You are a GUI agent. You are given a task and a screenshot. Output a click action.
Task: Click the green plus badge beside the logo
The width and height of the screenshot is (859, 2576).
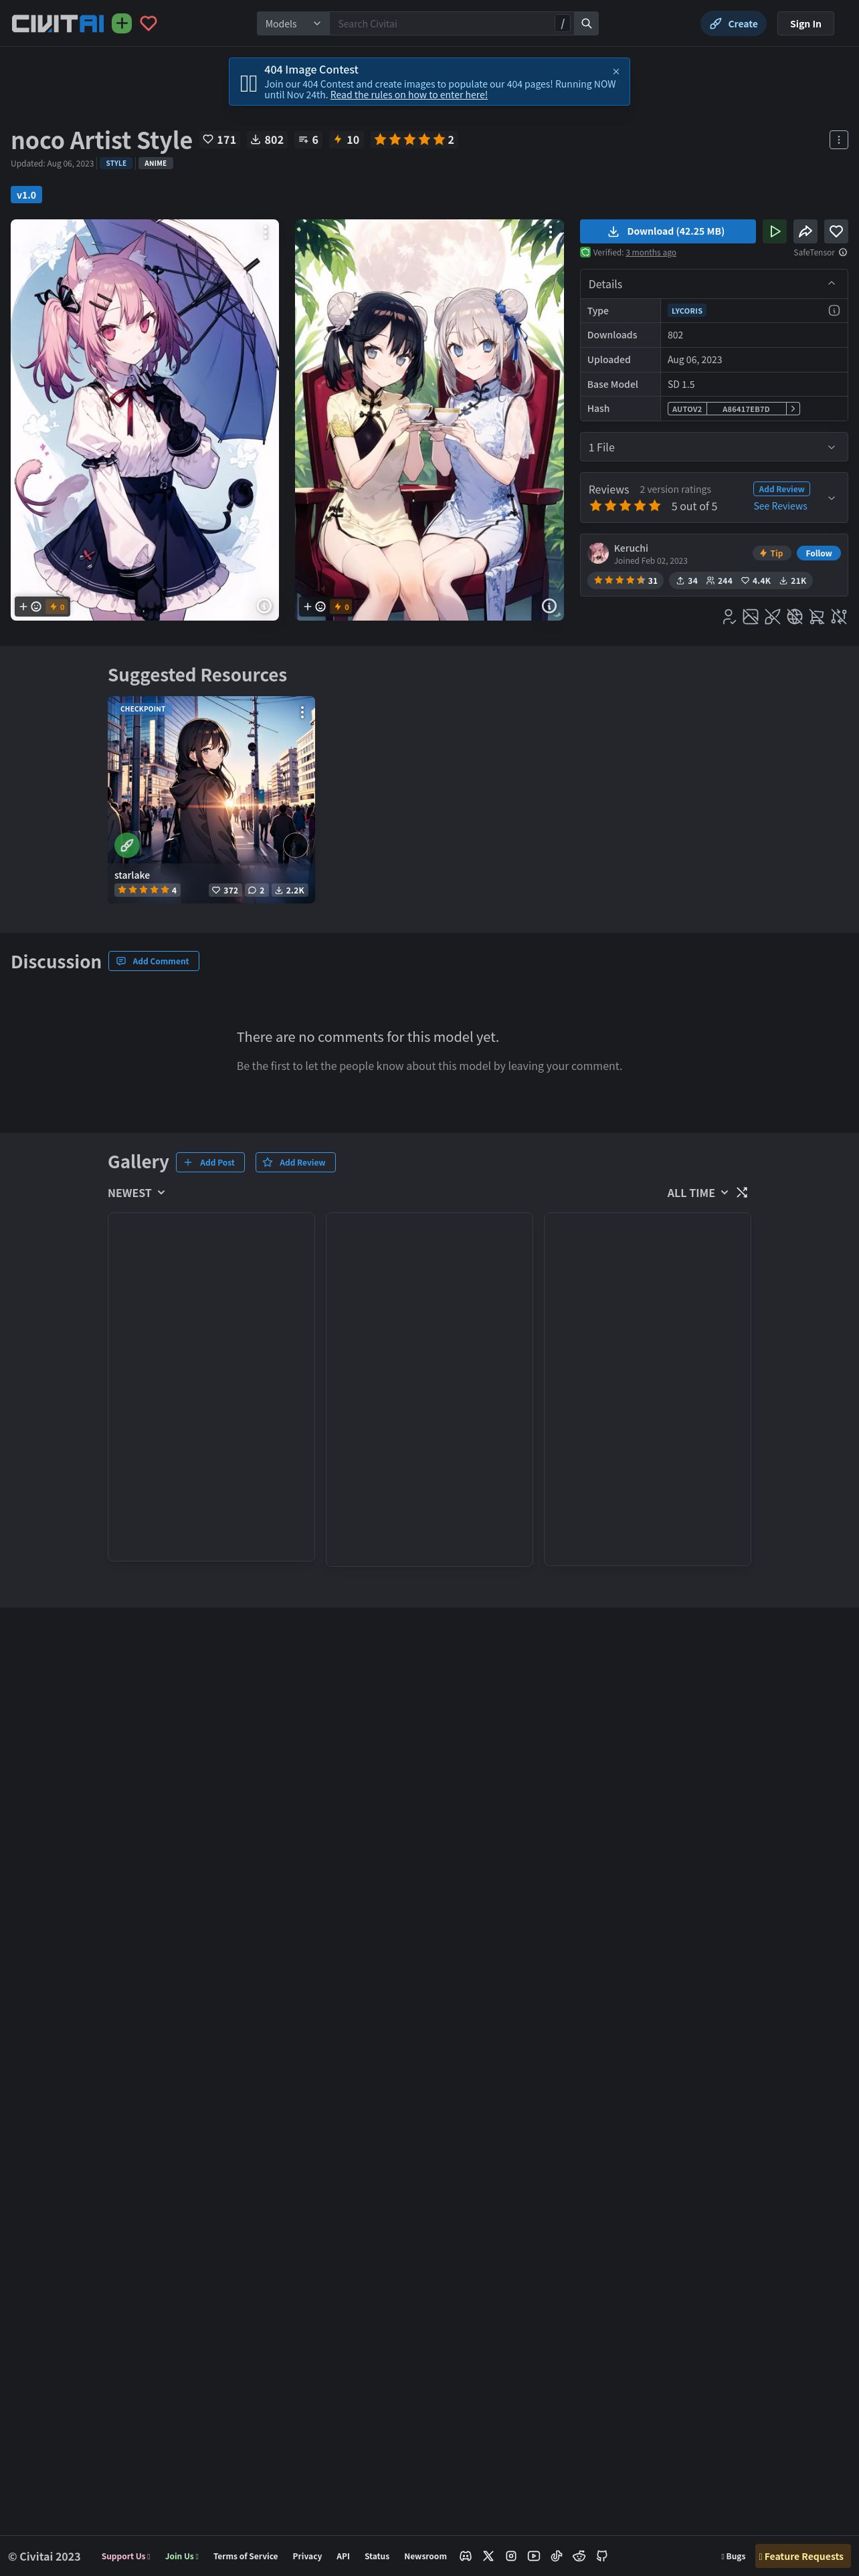click(122, 23)
